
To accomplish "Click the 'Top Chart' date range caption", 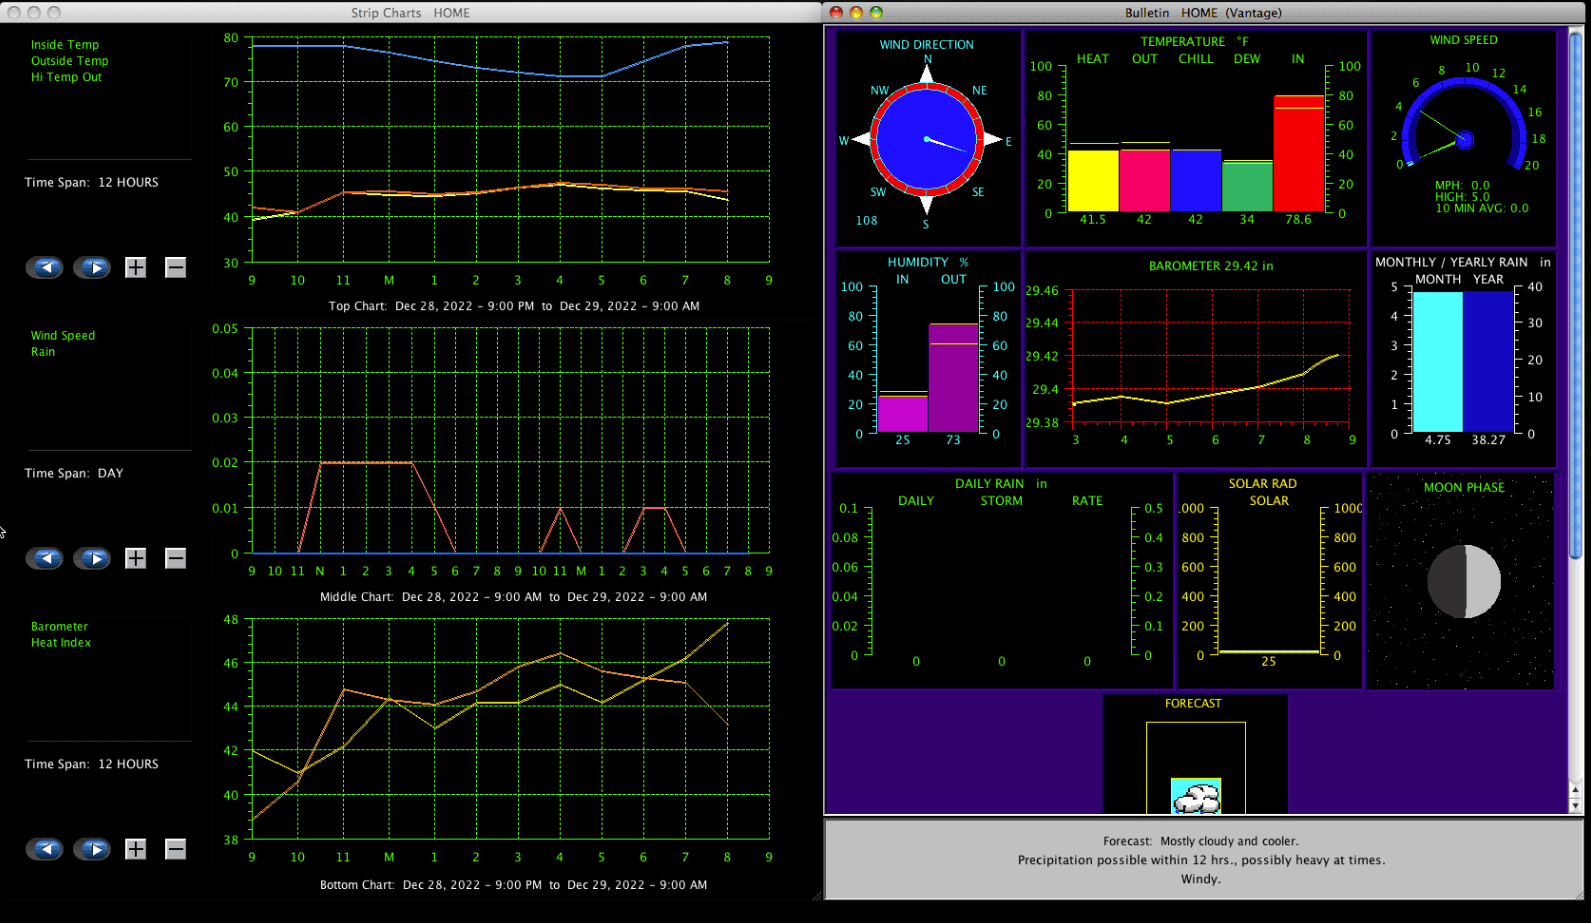I will point(514,306).
